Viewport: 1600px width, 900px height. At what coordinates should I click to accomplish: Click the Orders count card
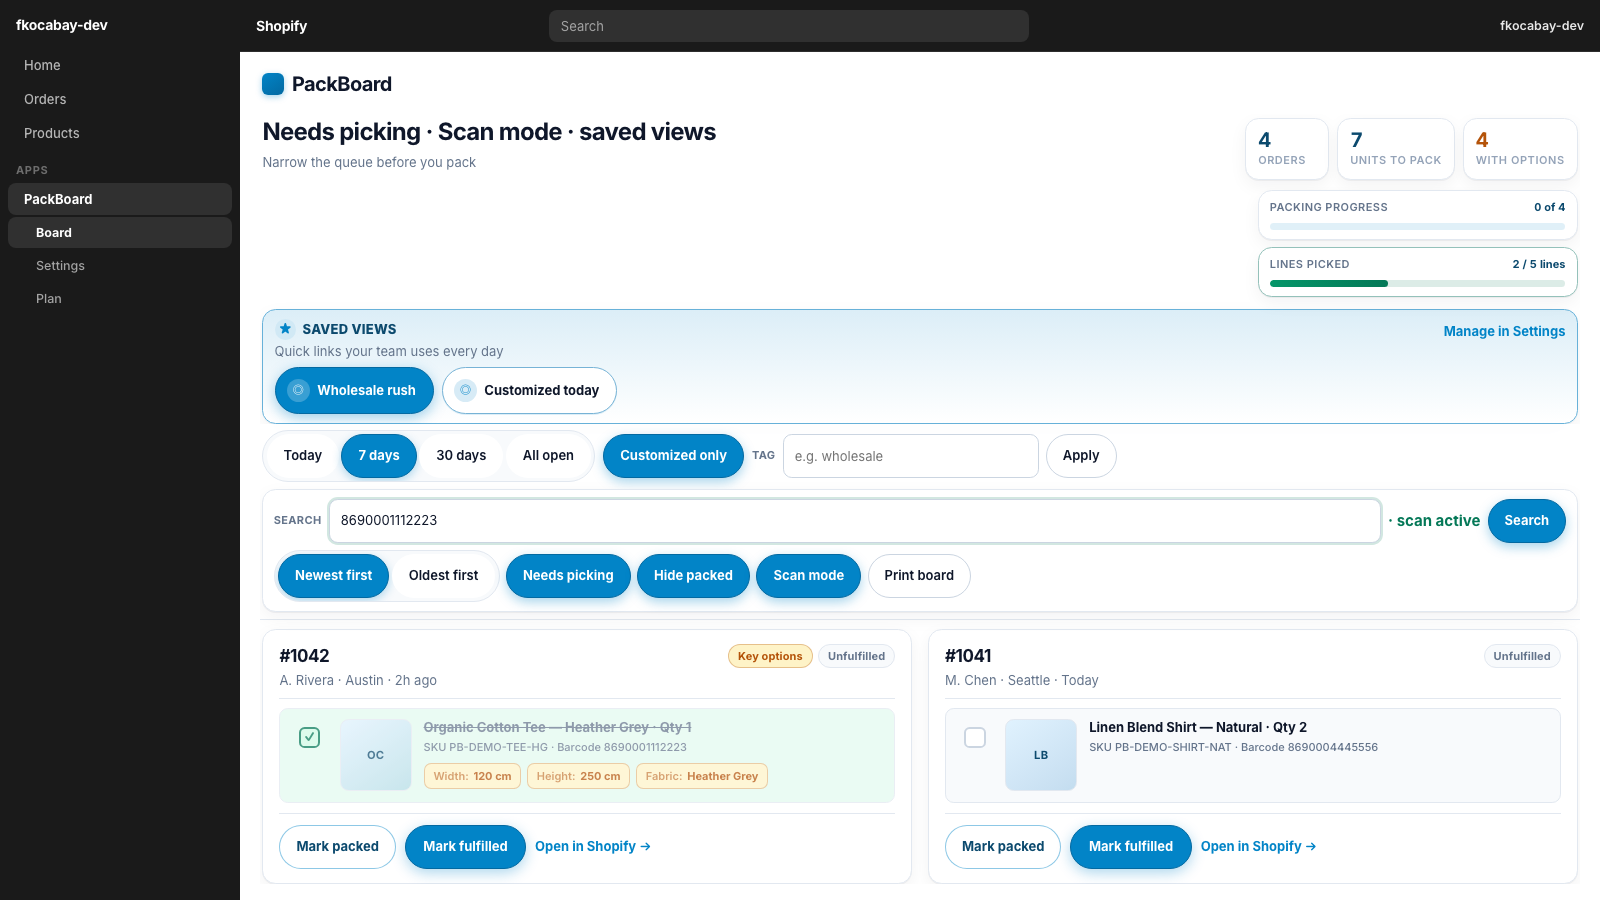tap(1287, 149)
